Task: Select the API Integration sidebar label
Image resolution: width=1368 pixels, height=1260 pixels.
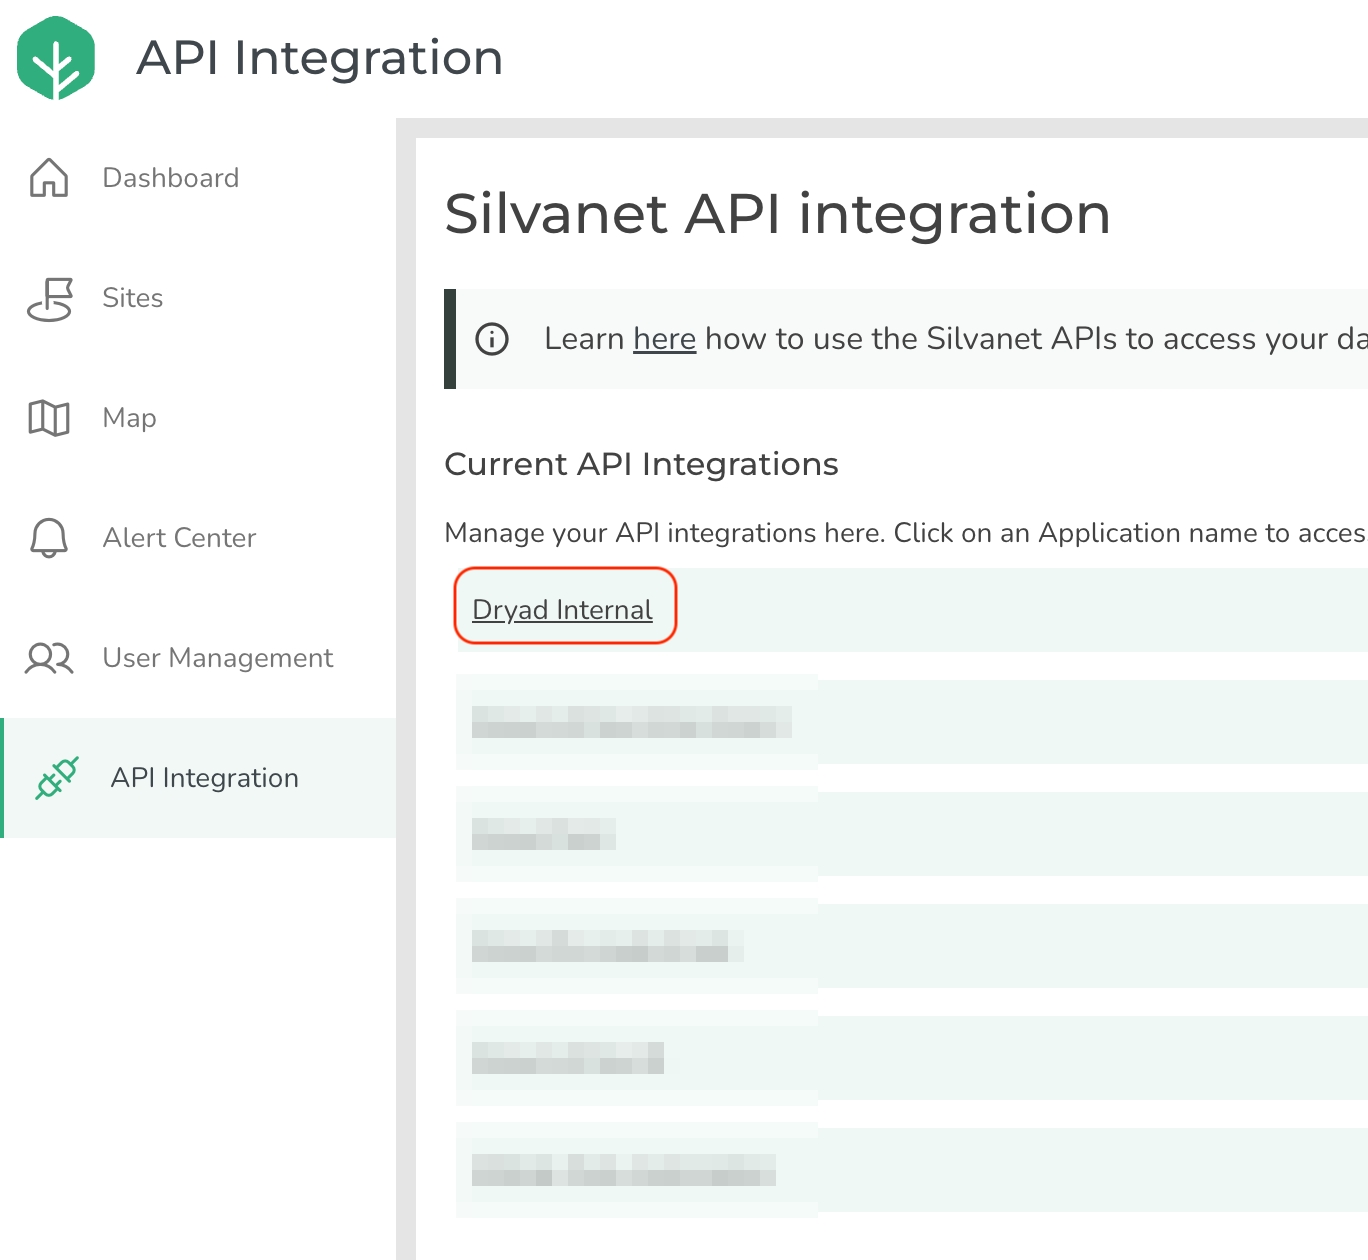Action: pos(205,778)
